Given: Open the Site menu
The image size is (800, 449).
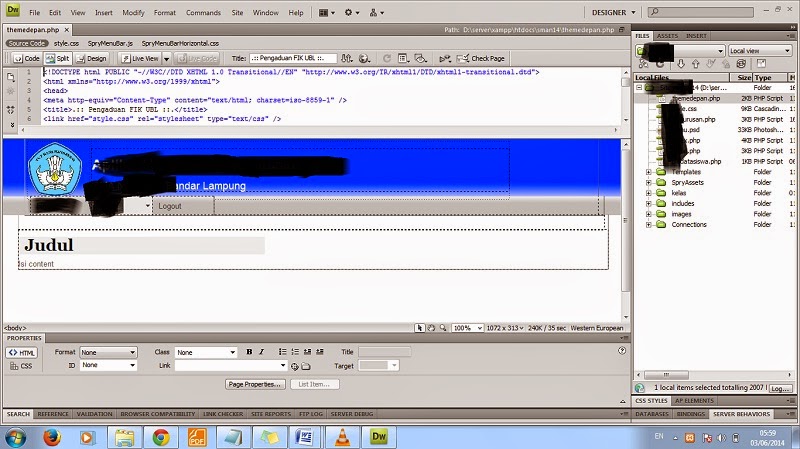Looking at the screenshot, I should 237,13.
